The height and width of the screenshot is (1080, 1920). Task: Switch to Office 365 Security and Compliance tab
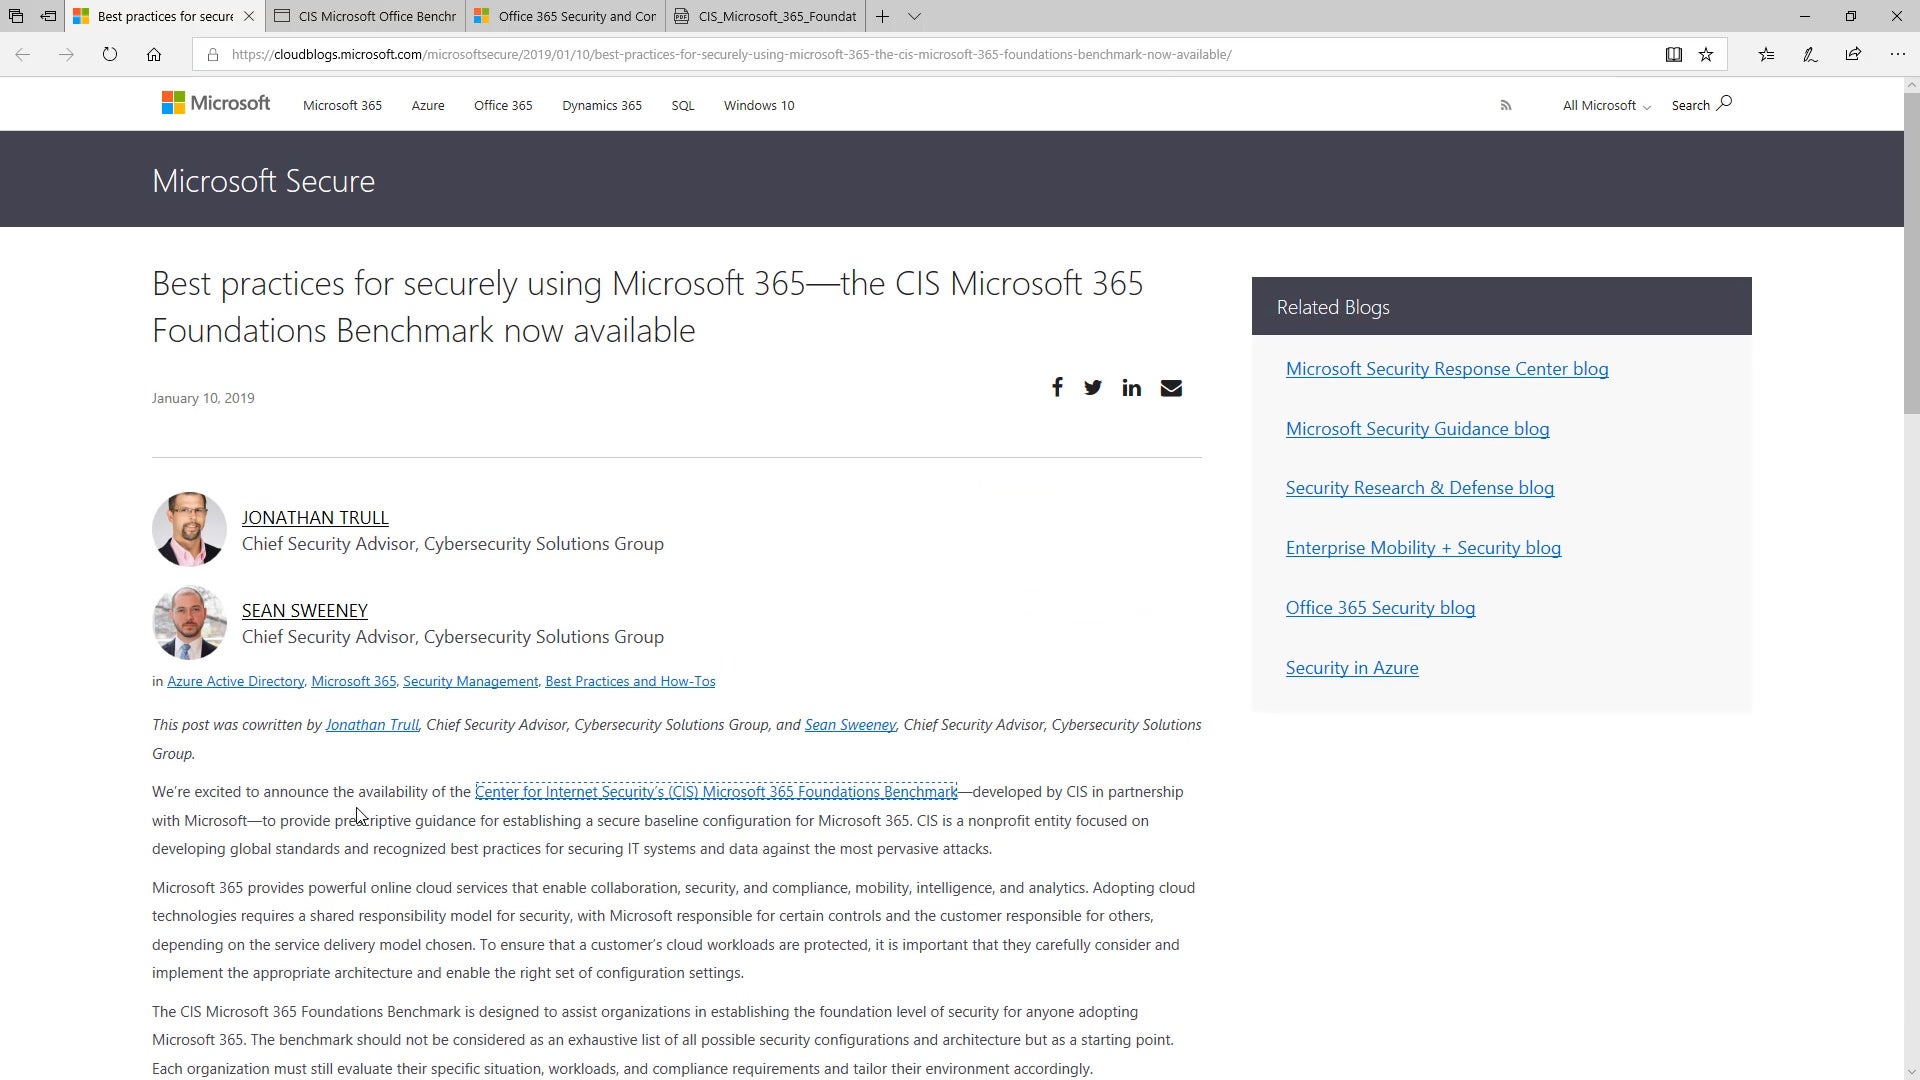566,16
